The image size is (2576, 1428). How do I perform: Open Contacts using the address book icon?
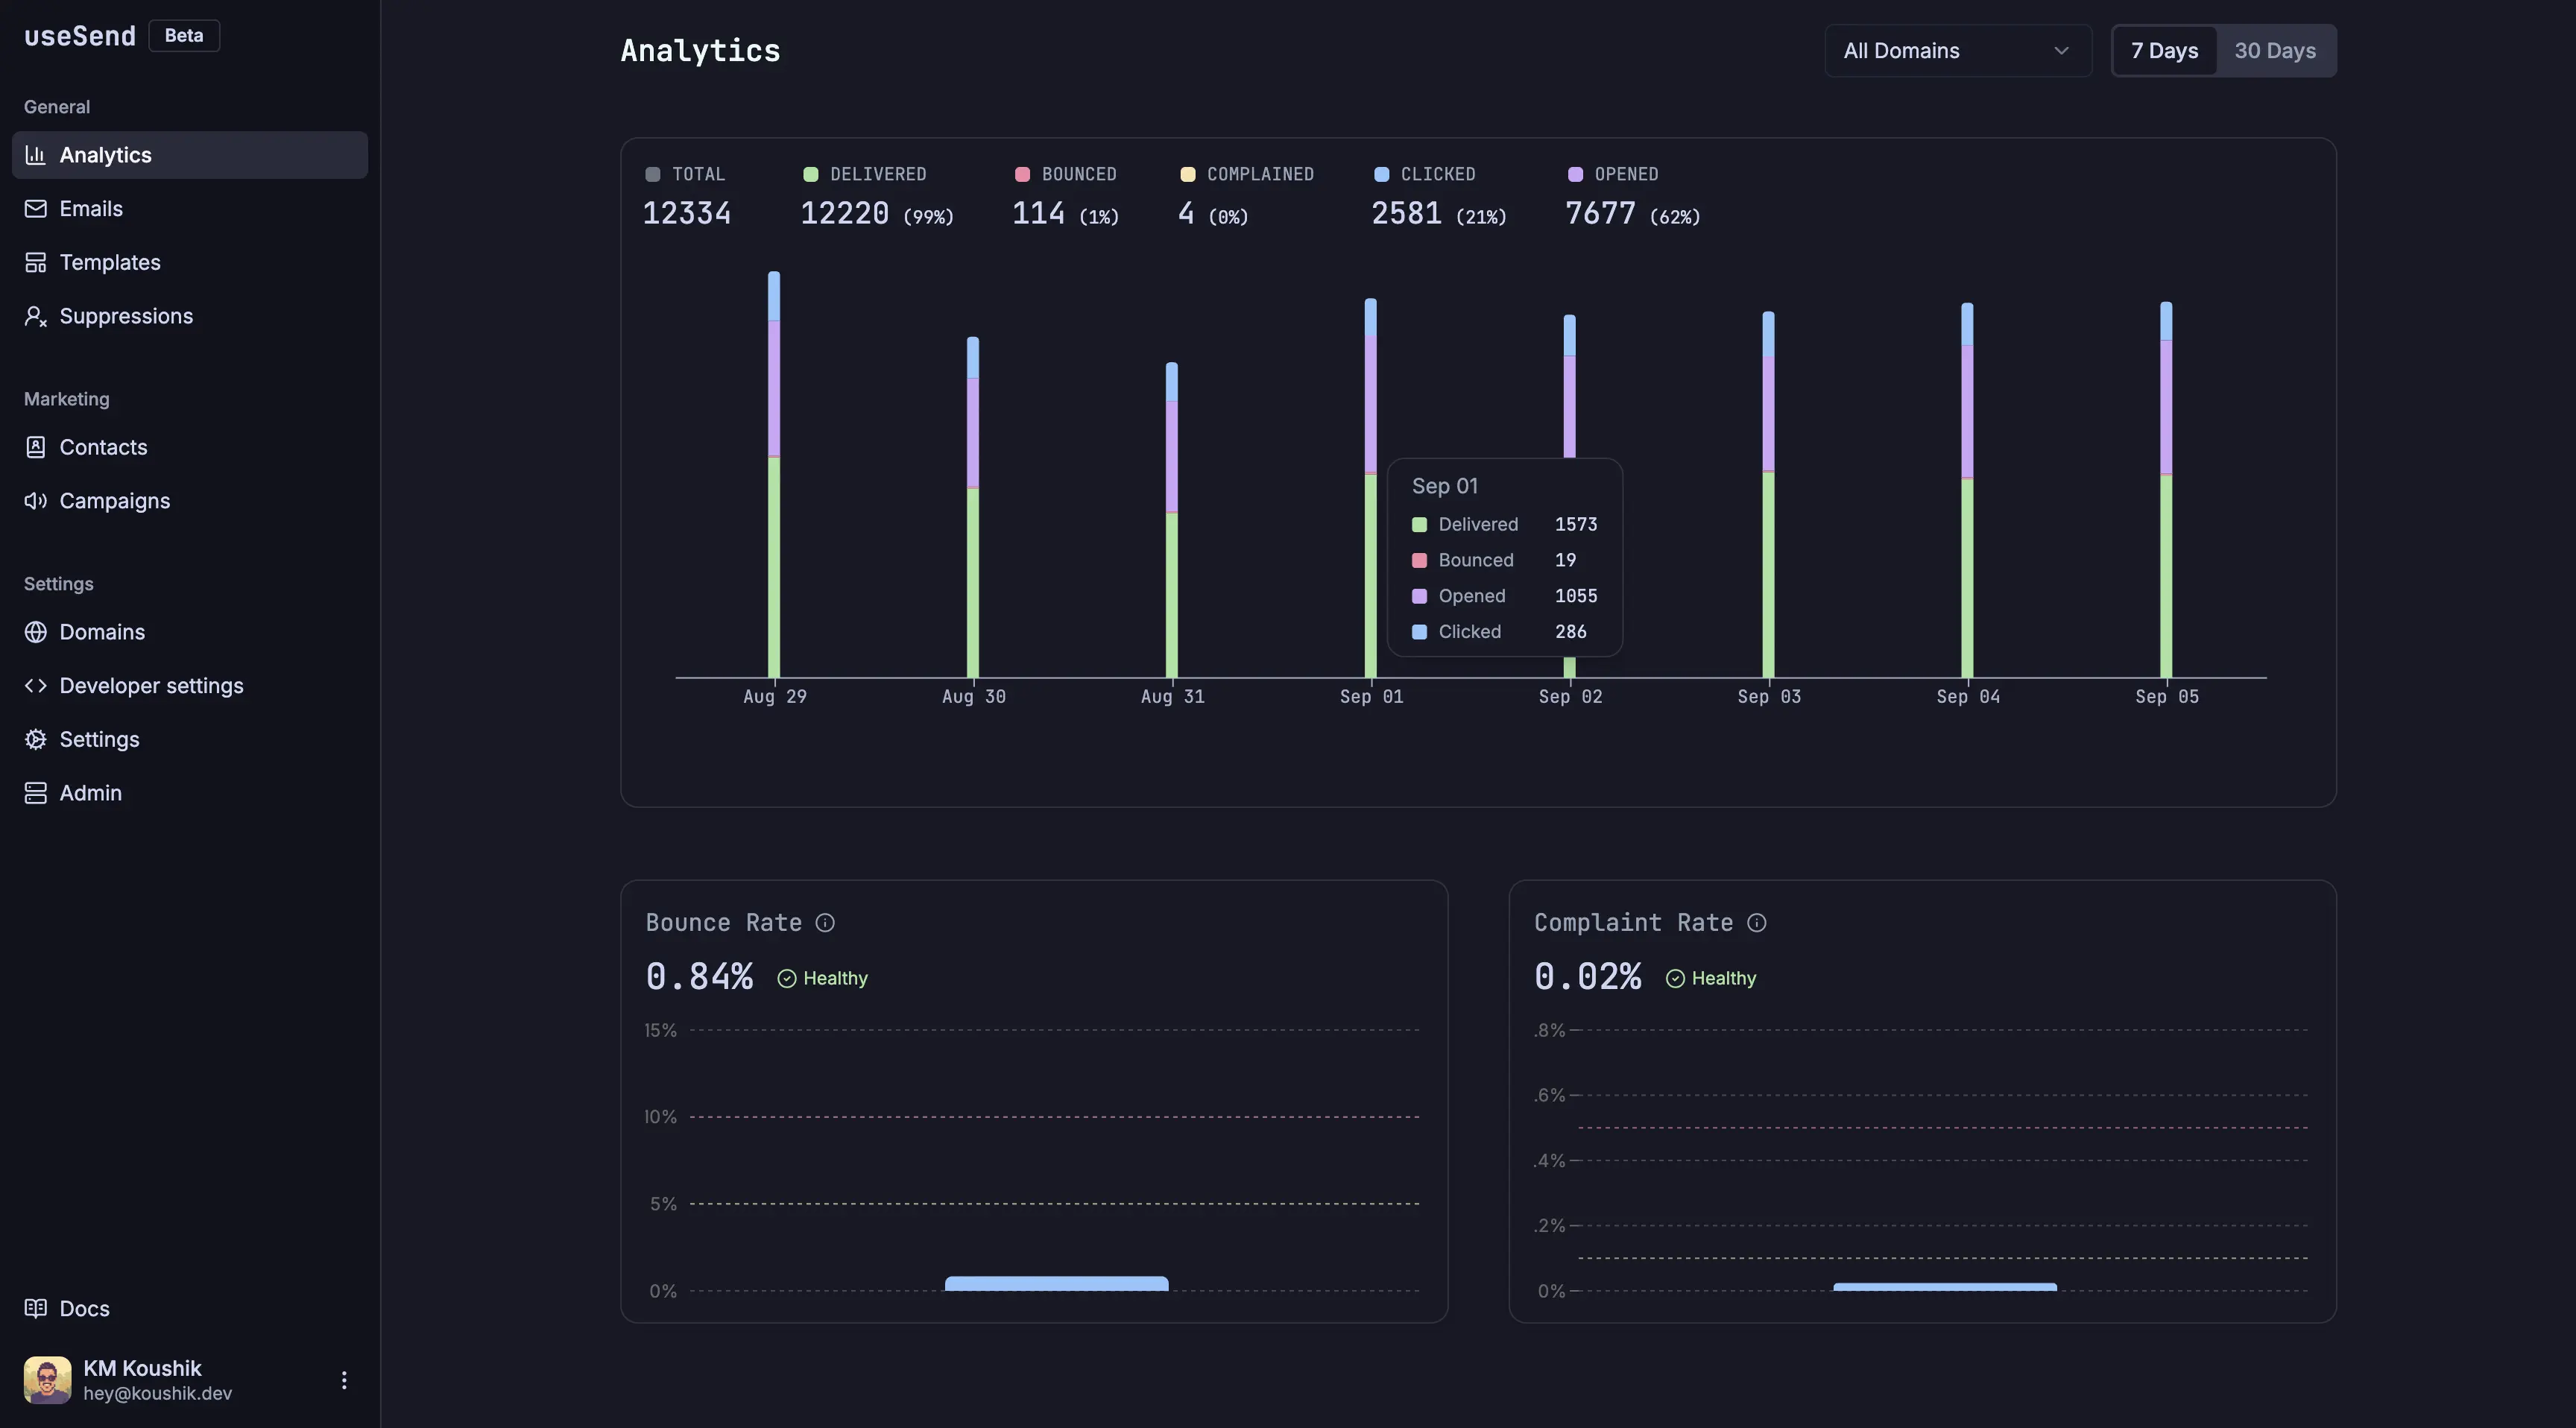[35, 447]
